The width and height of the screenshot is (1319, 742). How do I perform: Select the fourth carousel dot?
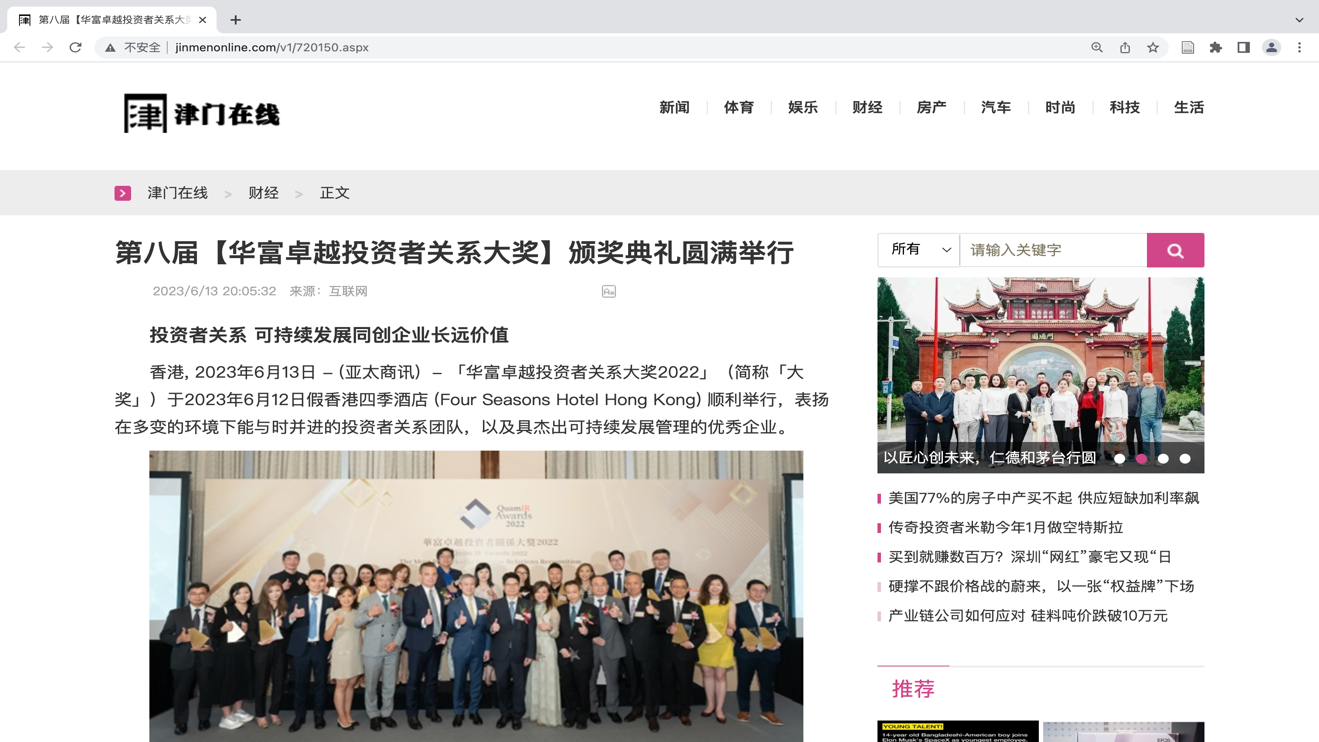tap(1185, 459)
